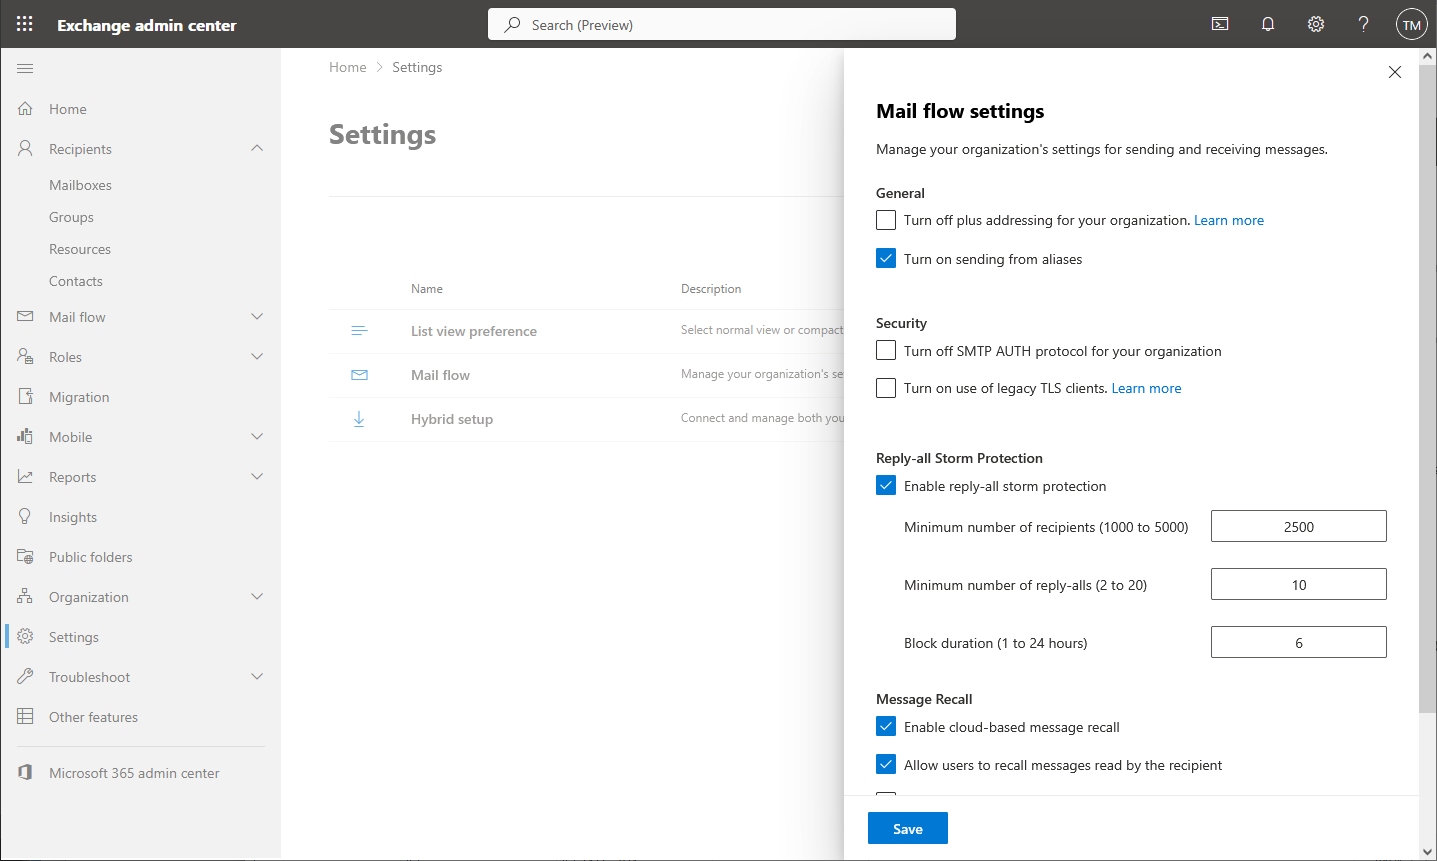Screen dimensions: 1437x861
Task: Click the Block duration hours field
Action: pos(1298,642)
